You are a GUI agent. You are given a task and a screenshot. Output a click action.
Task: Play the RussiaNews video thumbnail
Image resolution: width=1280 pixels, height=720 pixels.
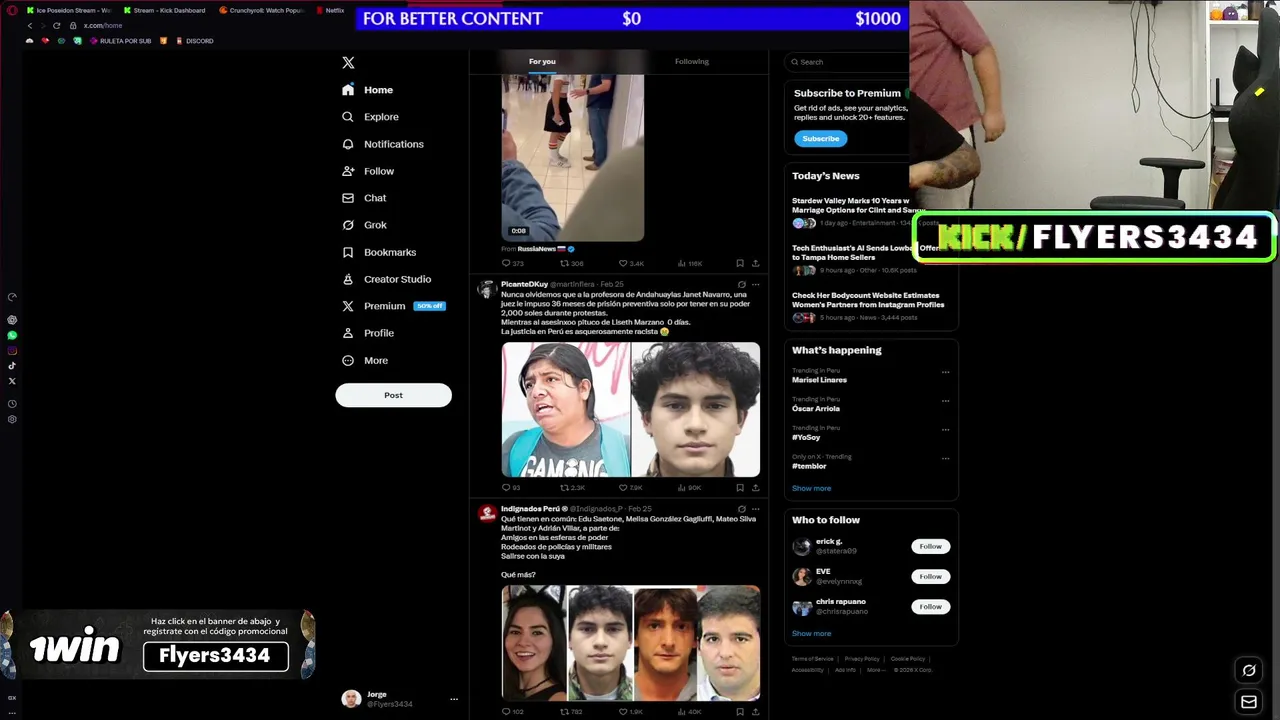573,158
